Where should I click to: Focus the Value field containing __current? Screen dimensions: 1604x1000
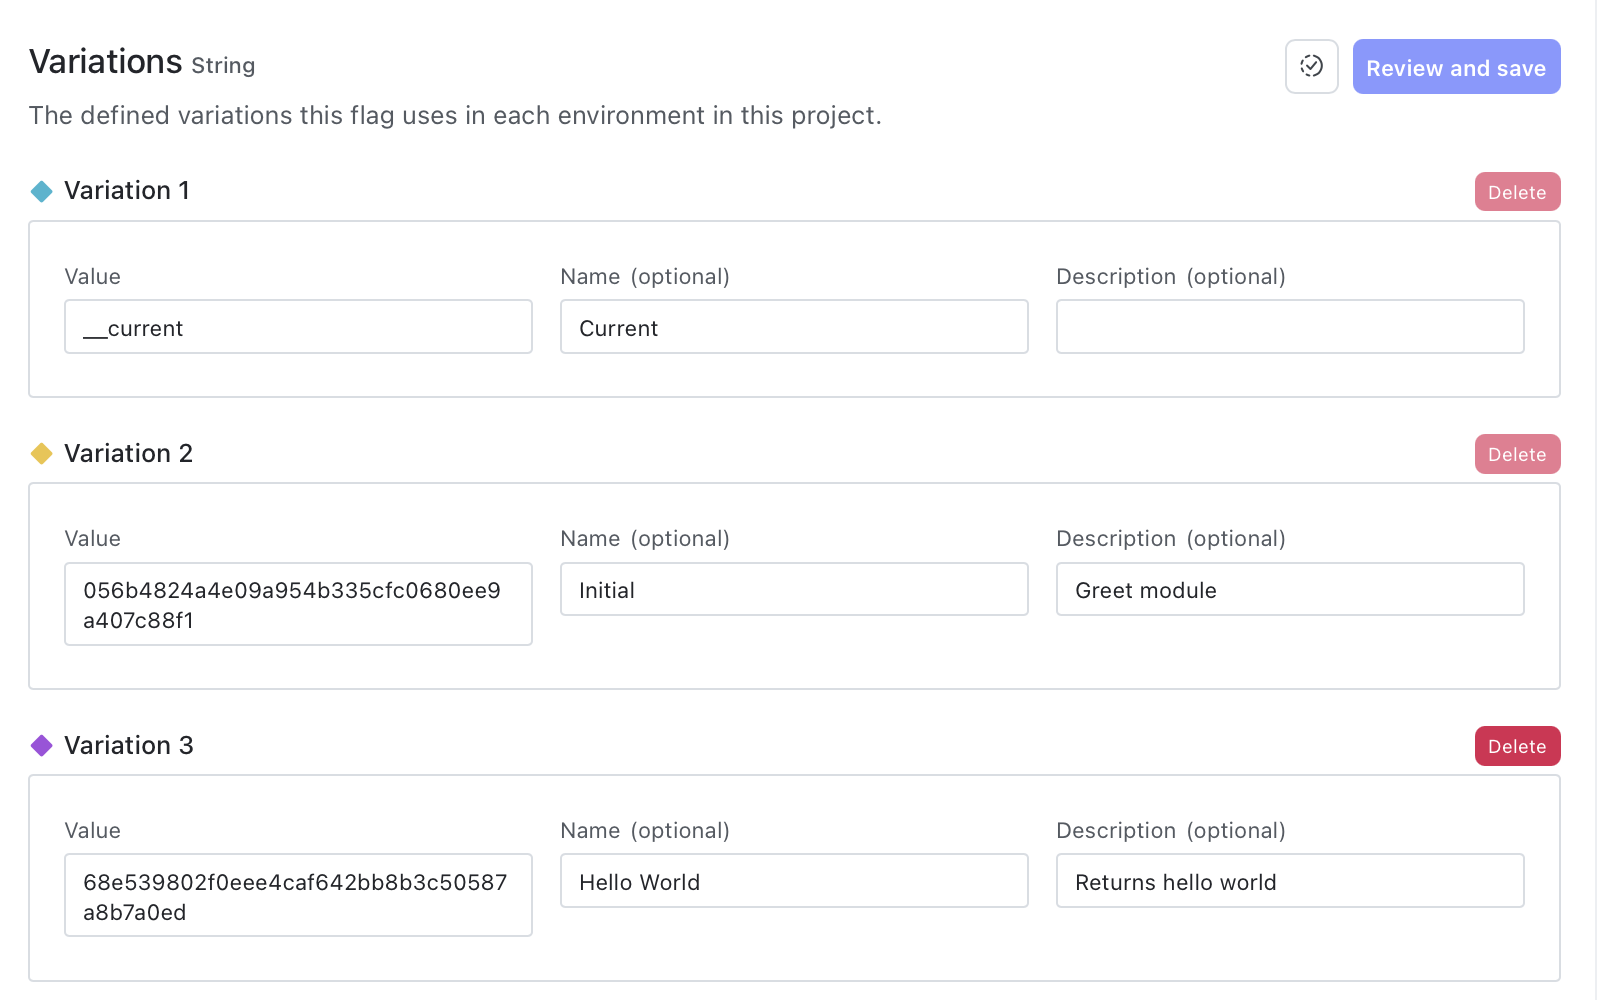coord(298,328)
